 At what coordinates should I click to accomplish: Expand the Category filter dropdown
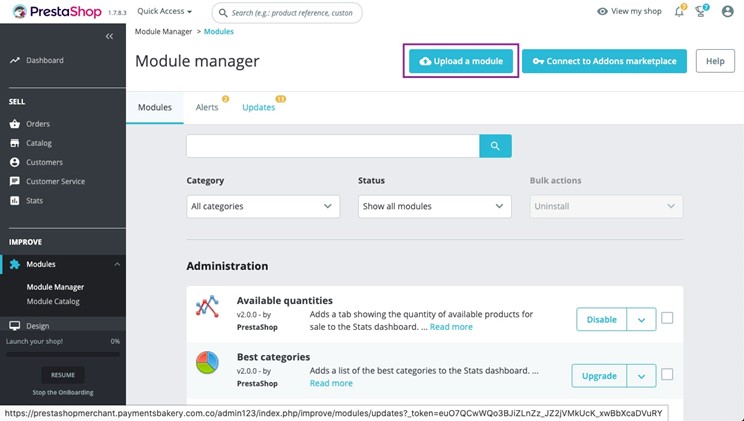point(263,206)
